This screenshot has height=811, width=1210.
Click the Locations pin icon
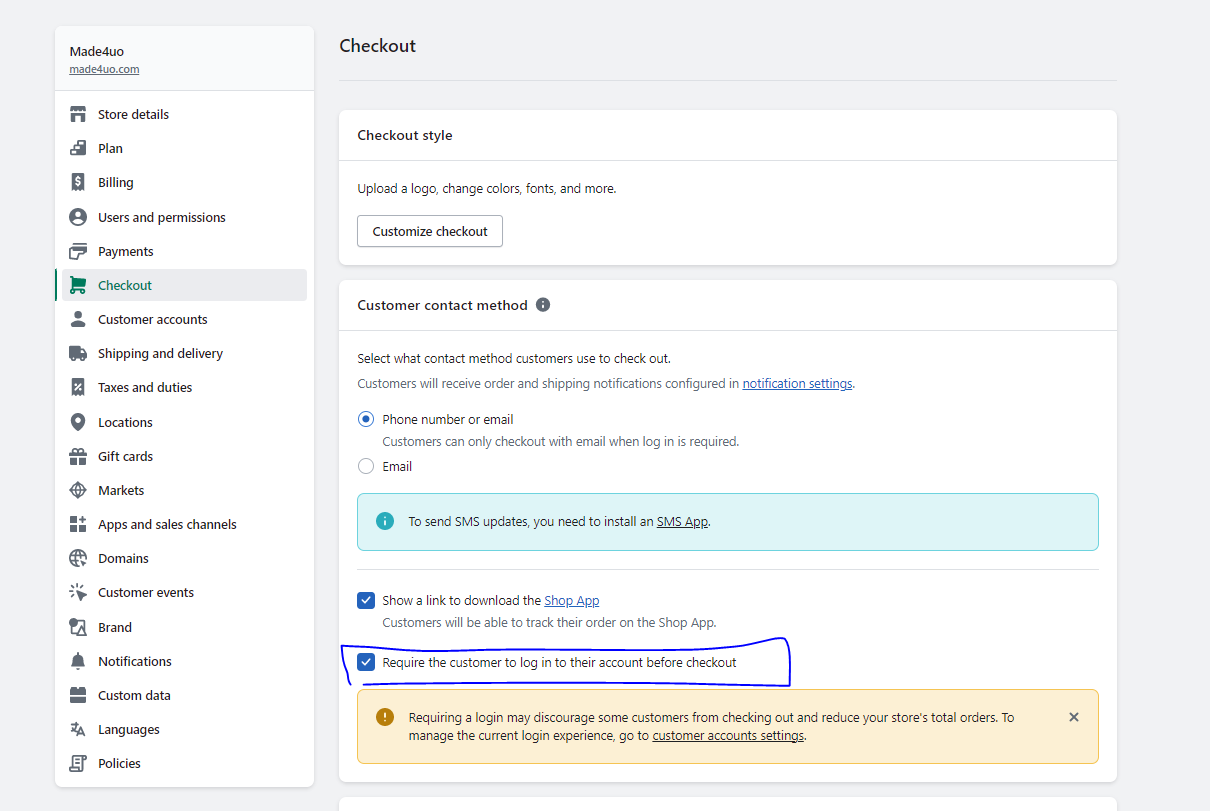pos(78,422)
